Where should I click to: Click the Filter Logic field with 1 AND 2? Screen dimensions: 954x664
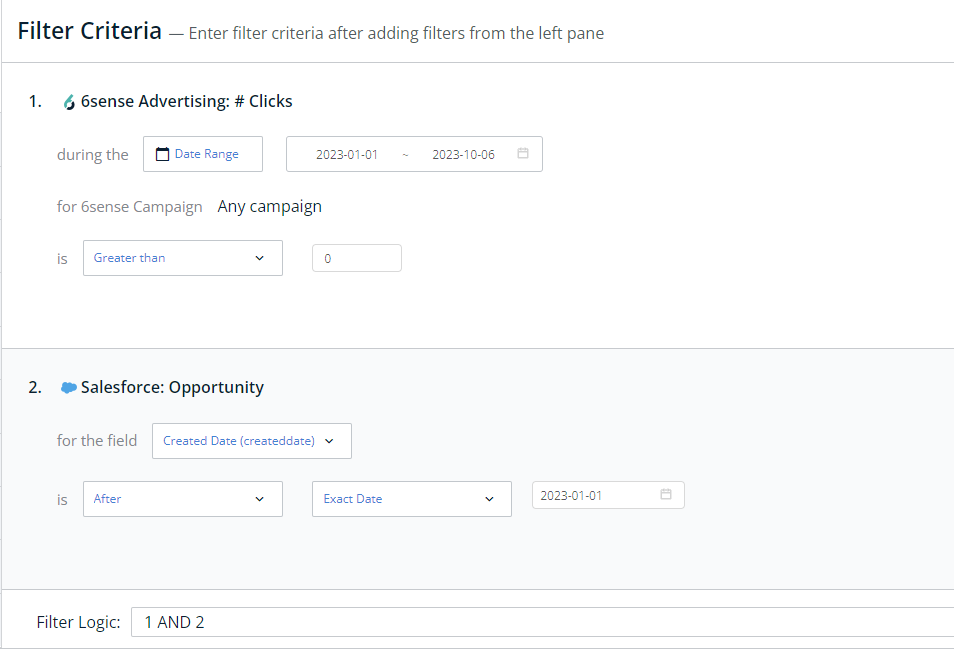(543, 622)
